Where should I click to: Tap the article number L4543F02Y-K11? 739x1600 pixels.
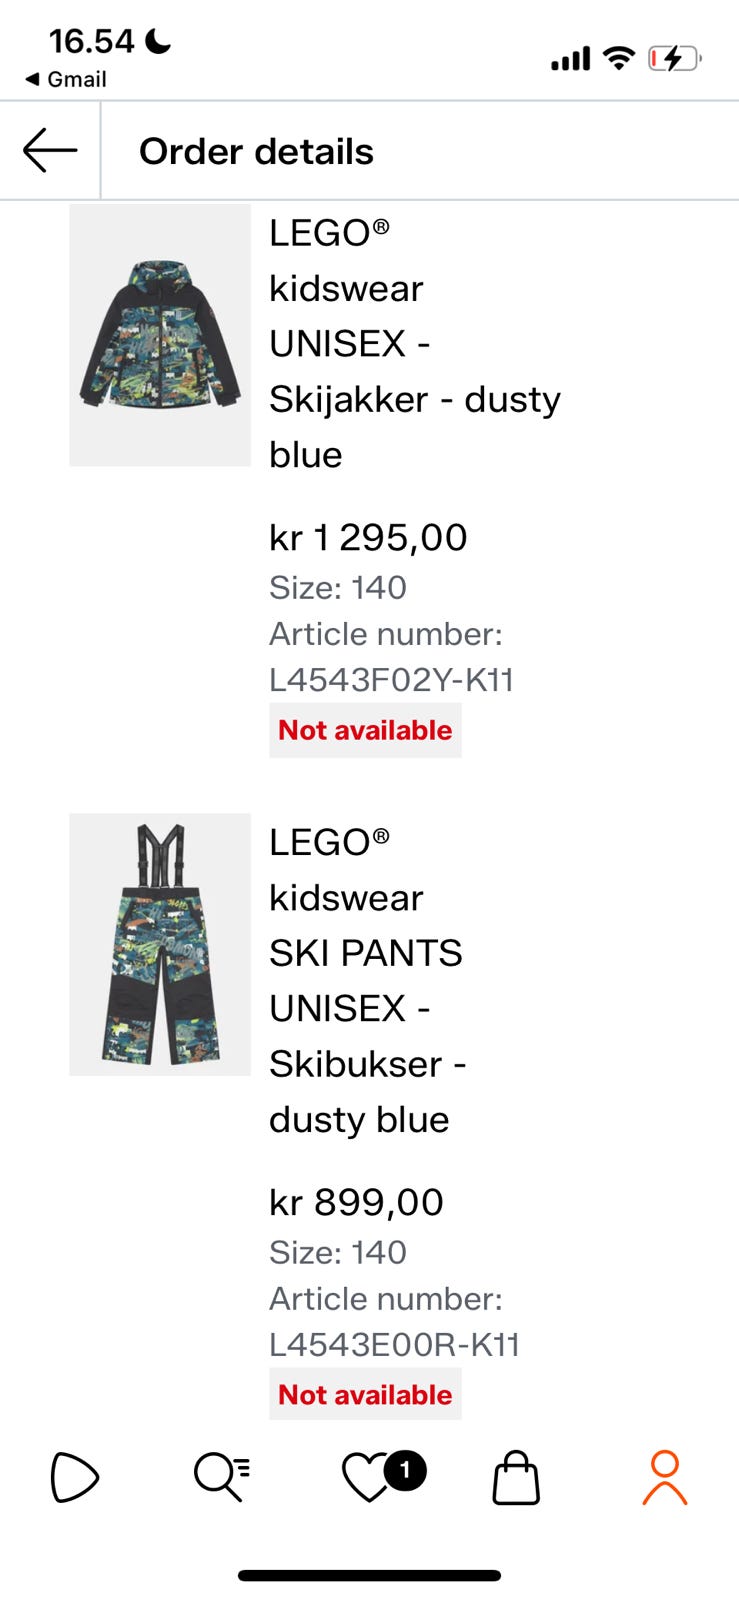tap(391, 680)
